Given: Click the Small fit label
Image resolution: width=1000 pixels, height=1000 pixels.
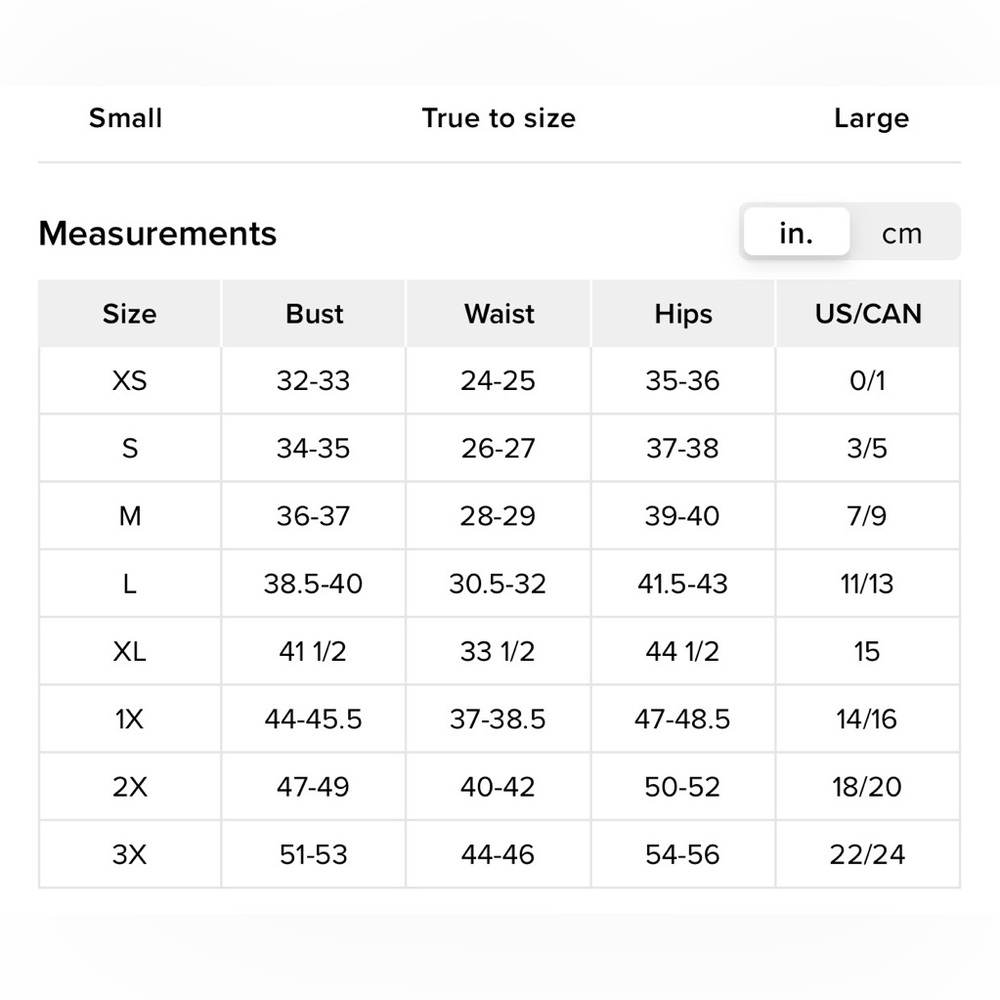Looking at the screenshot, I should click(125, 118).
